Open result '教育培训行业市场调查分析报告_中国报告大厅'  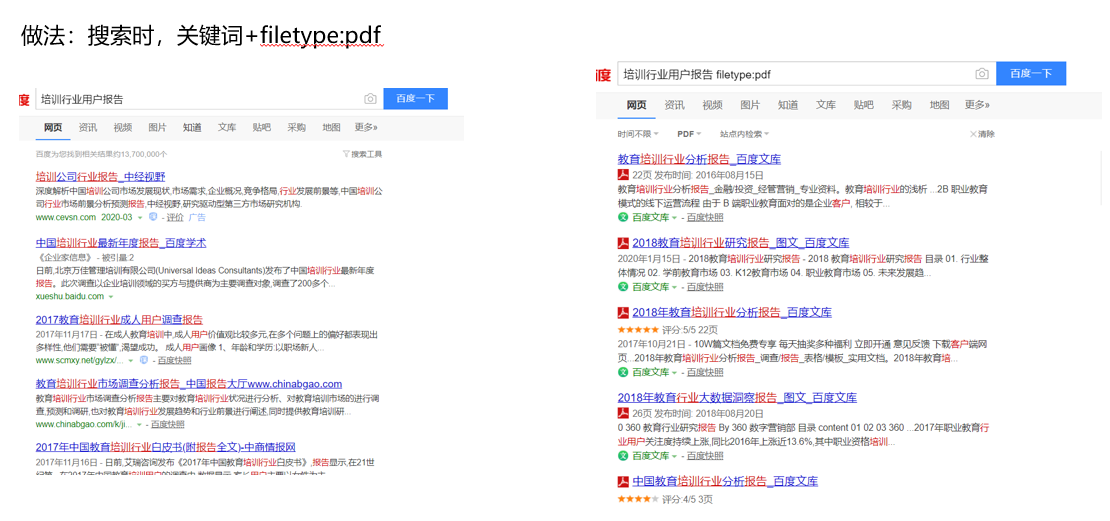tap(189, 384)
